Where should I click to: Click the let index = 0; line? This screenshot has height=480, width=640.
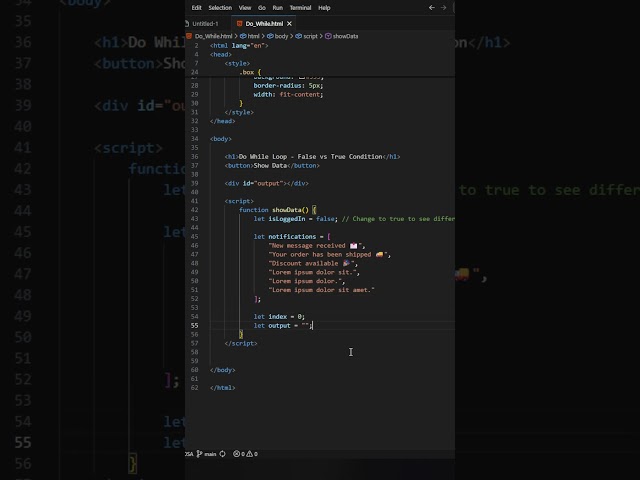click(x=279, y=317)
